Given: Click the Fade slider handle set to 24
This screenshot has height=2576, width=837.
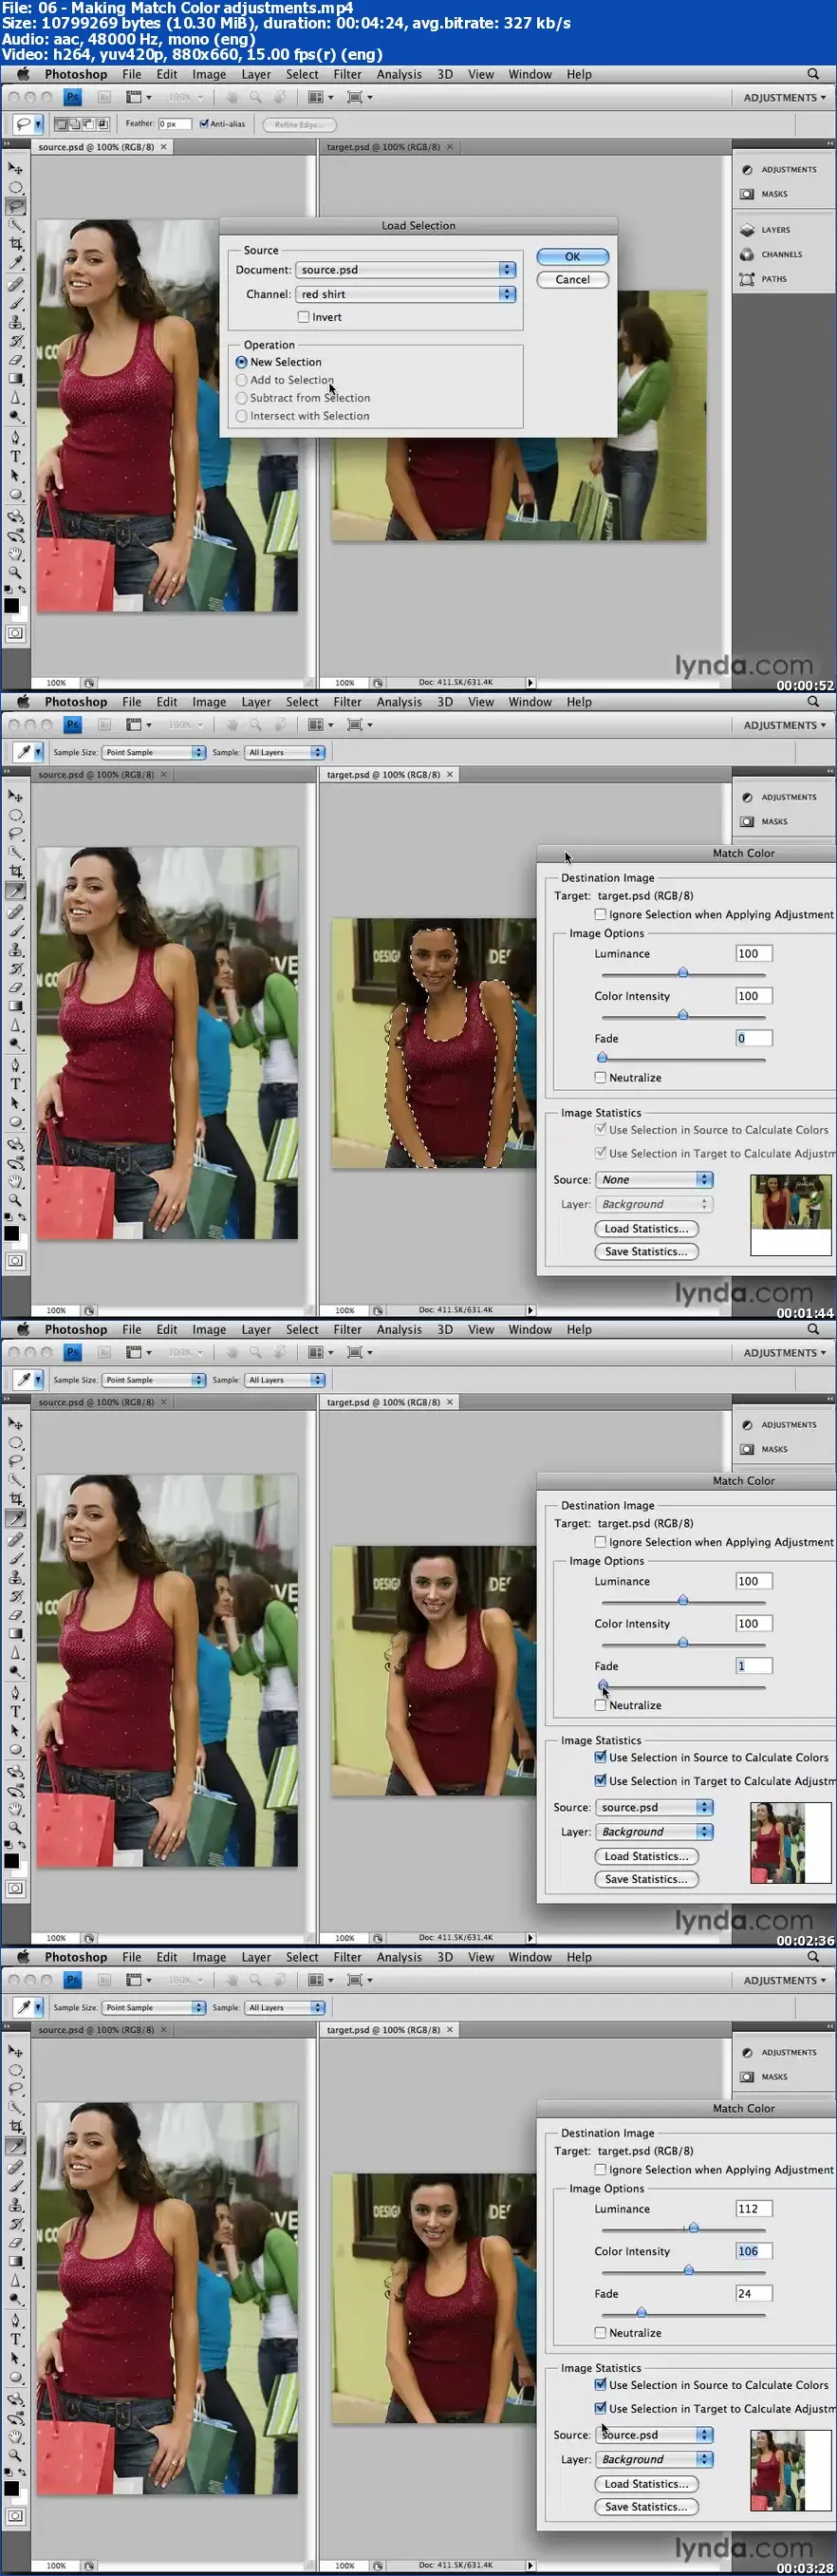Looking at the screenshot, I should 641,2312.
